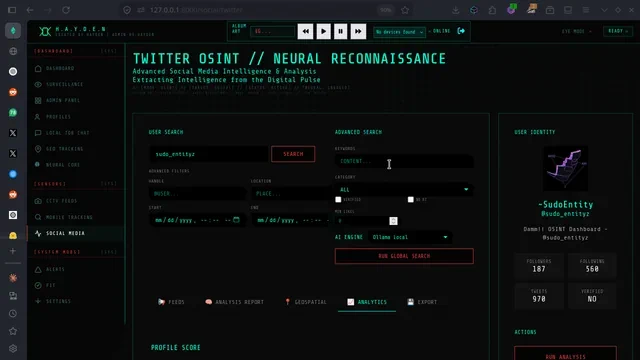Screen dimensions: 640x360
Task: Add new tab with plus in sidebar
Action: [x=13, y=251]
